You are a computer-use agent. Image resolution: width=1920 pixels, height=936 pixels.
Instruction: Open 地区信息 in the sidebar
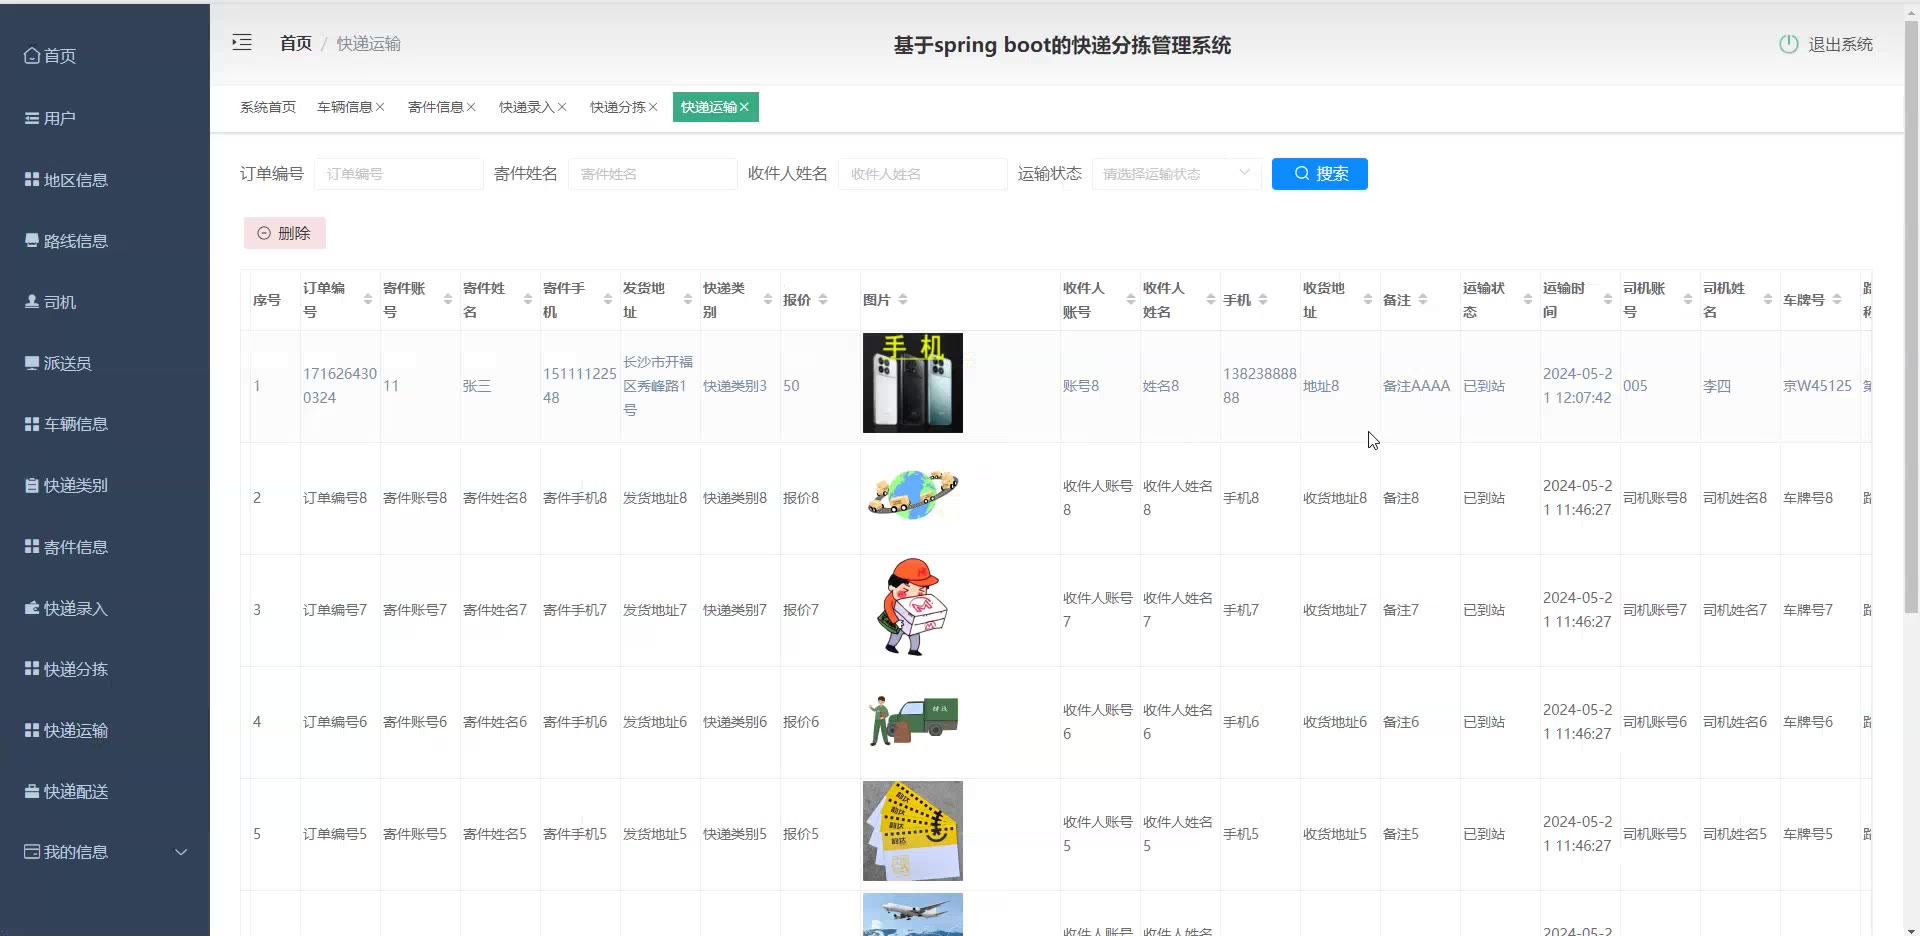coord(105,180)
